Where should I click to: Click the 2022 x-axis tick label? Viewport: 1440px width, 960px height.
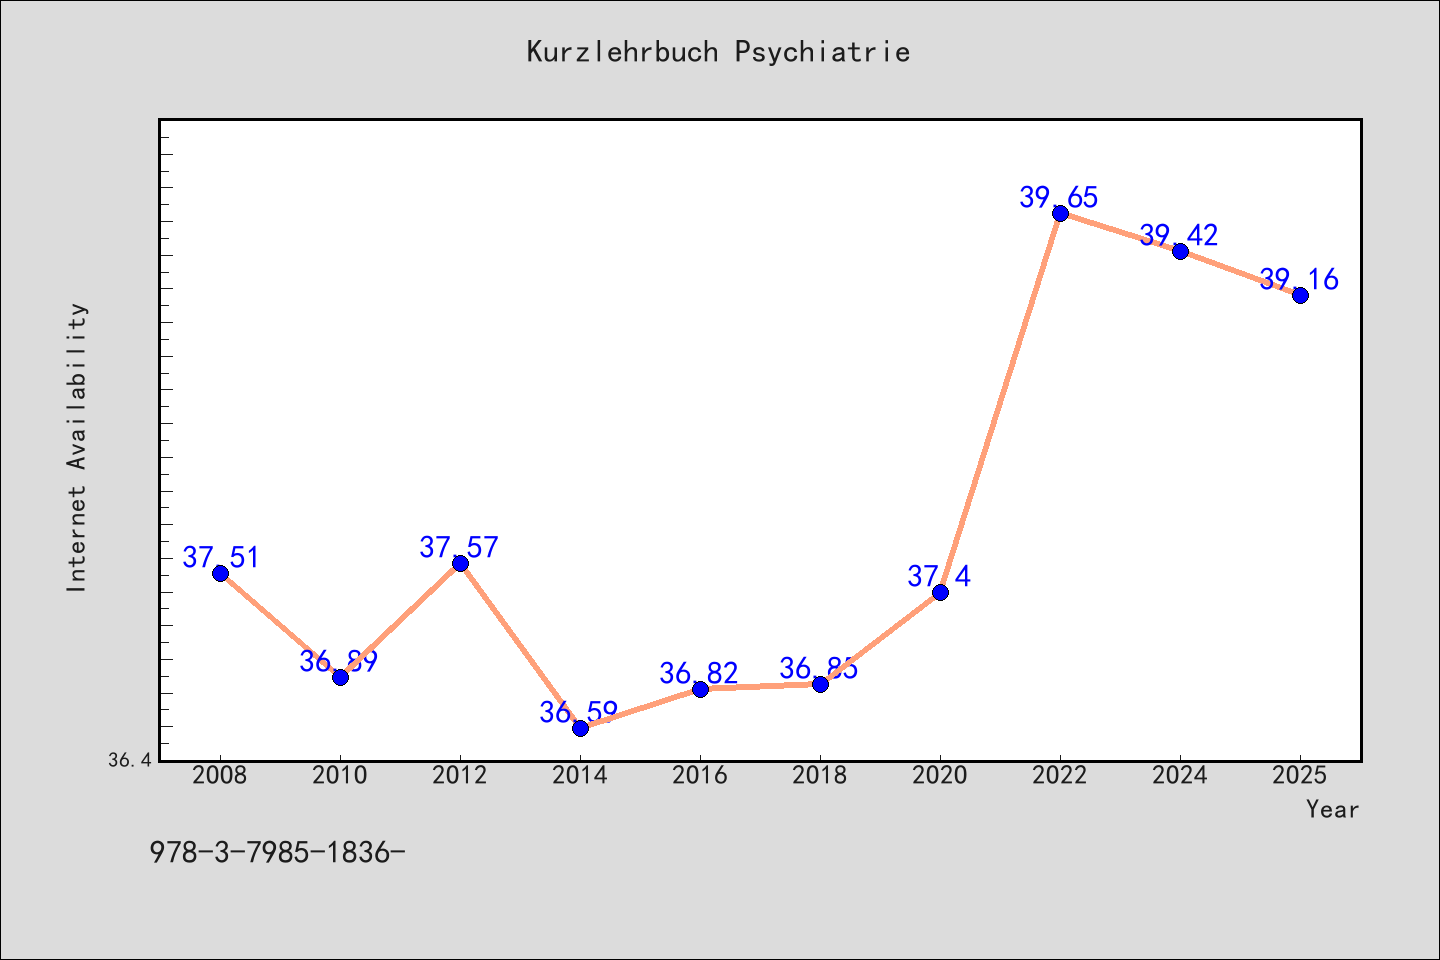point(1060,775)
